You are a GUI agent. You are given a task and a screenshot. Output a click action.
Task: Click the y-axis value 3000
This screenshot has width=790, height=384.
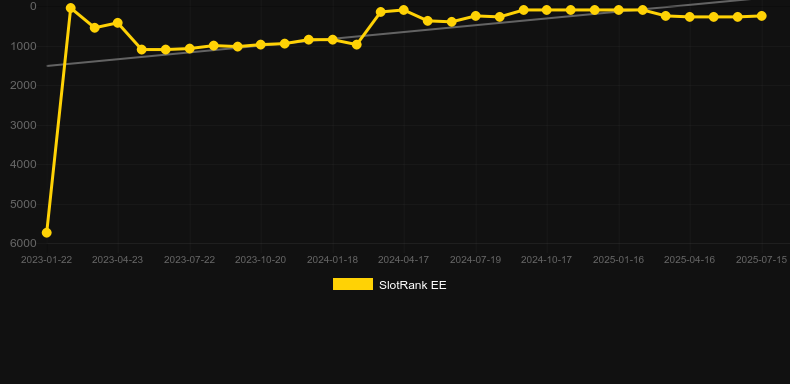[23, 125]
